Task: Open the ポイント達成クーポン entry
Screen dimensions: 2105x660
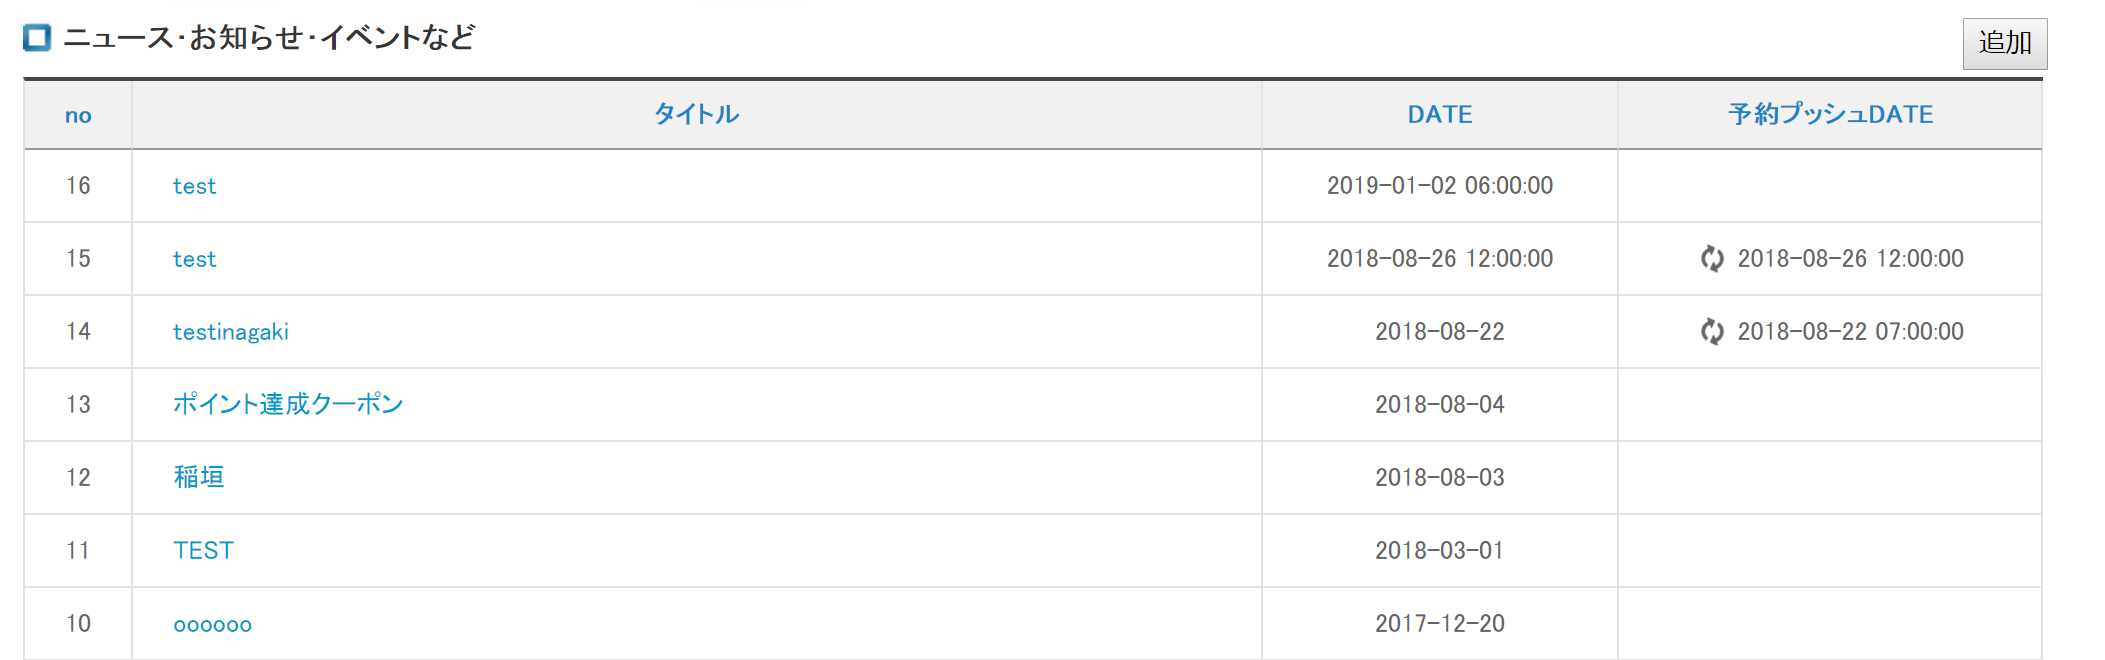Action: click(x=288, y=404)
